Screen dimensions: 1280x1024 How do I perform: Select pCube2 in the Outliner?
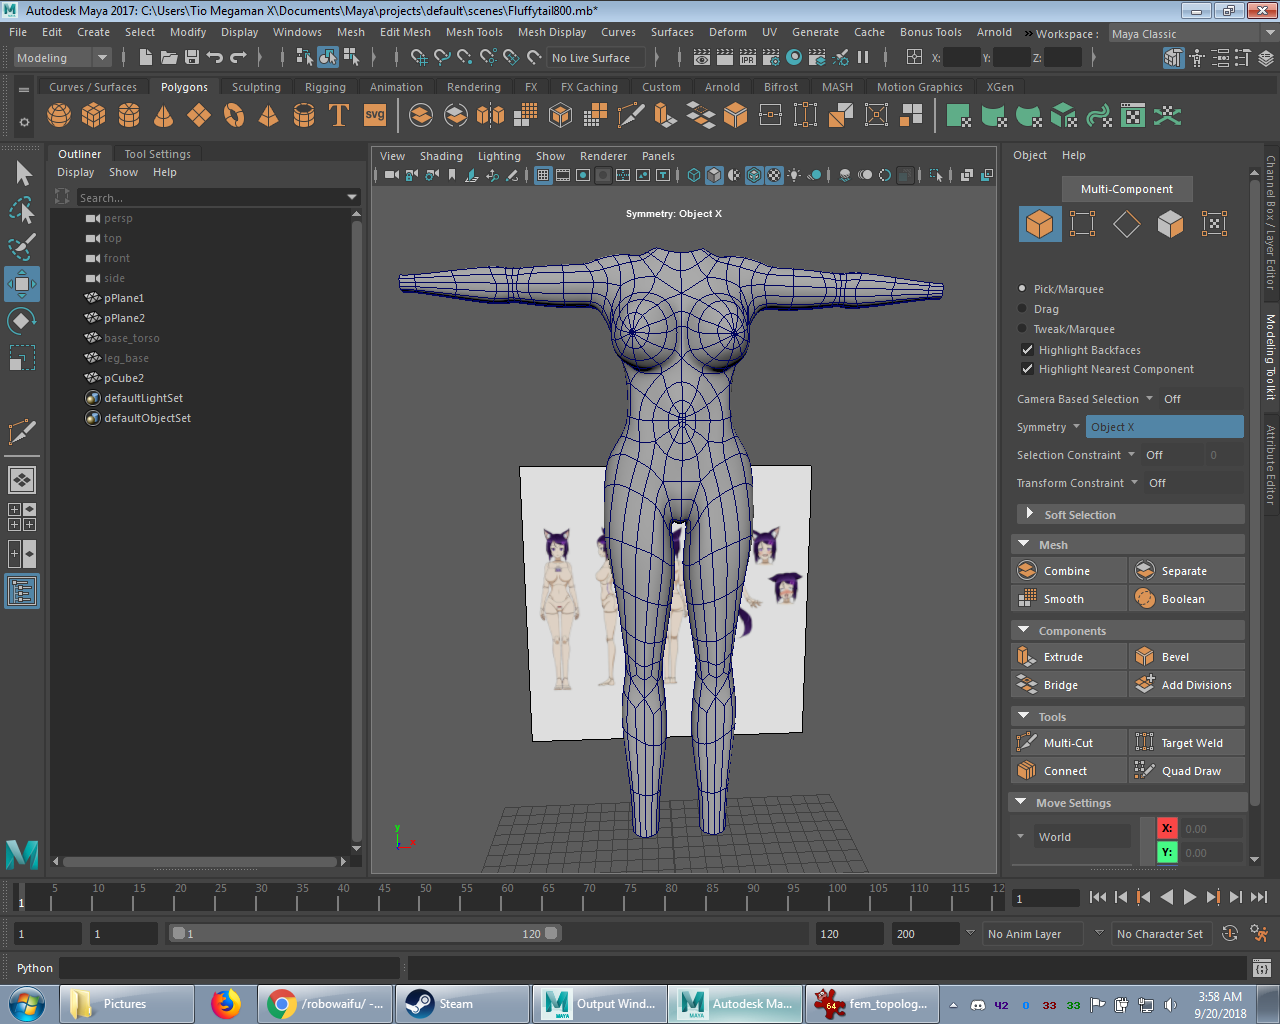(124, 378)
